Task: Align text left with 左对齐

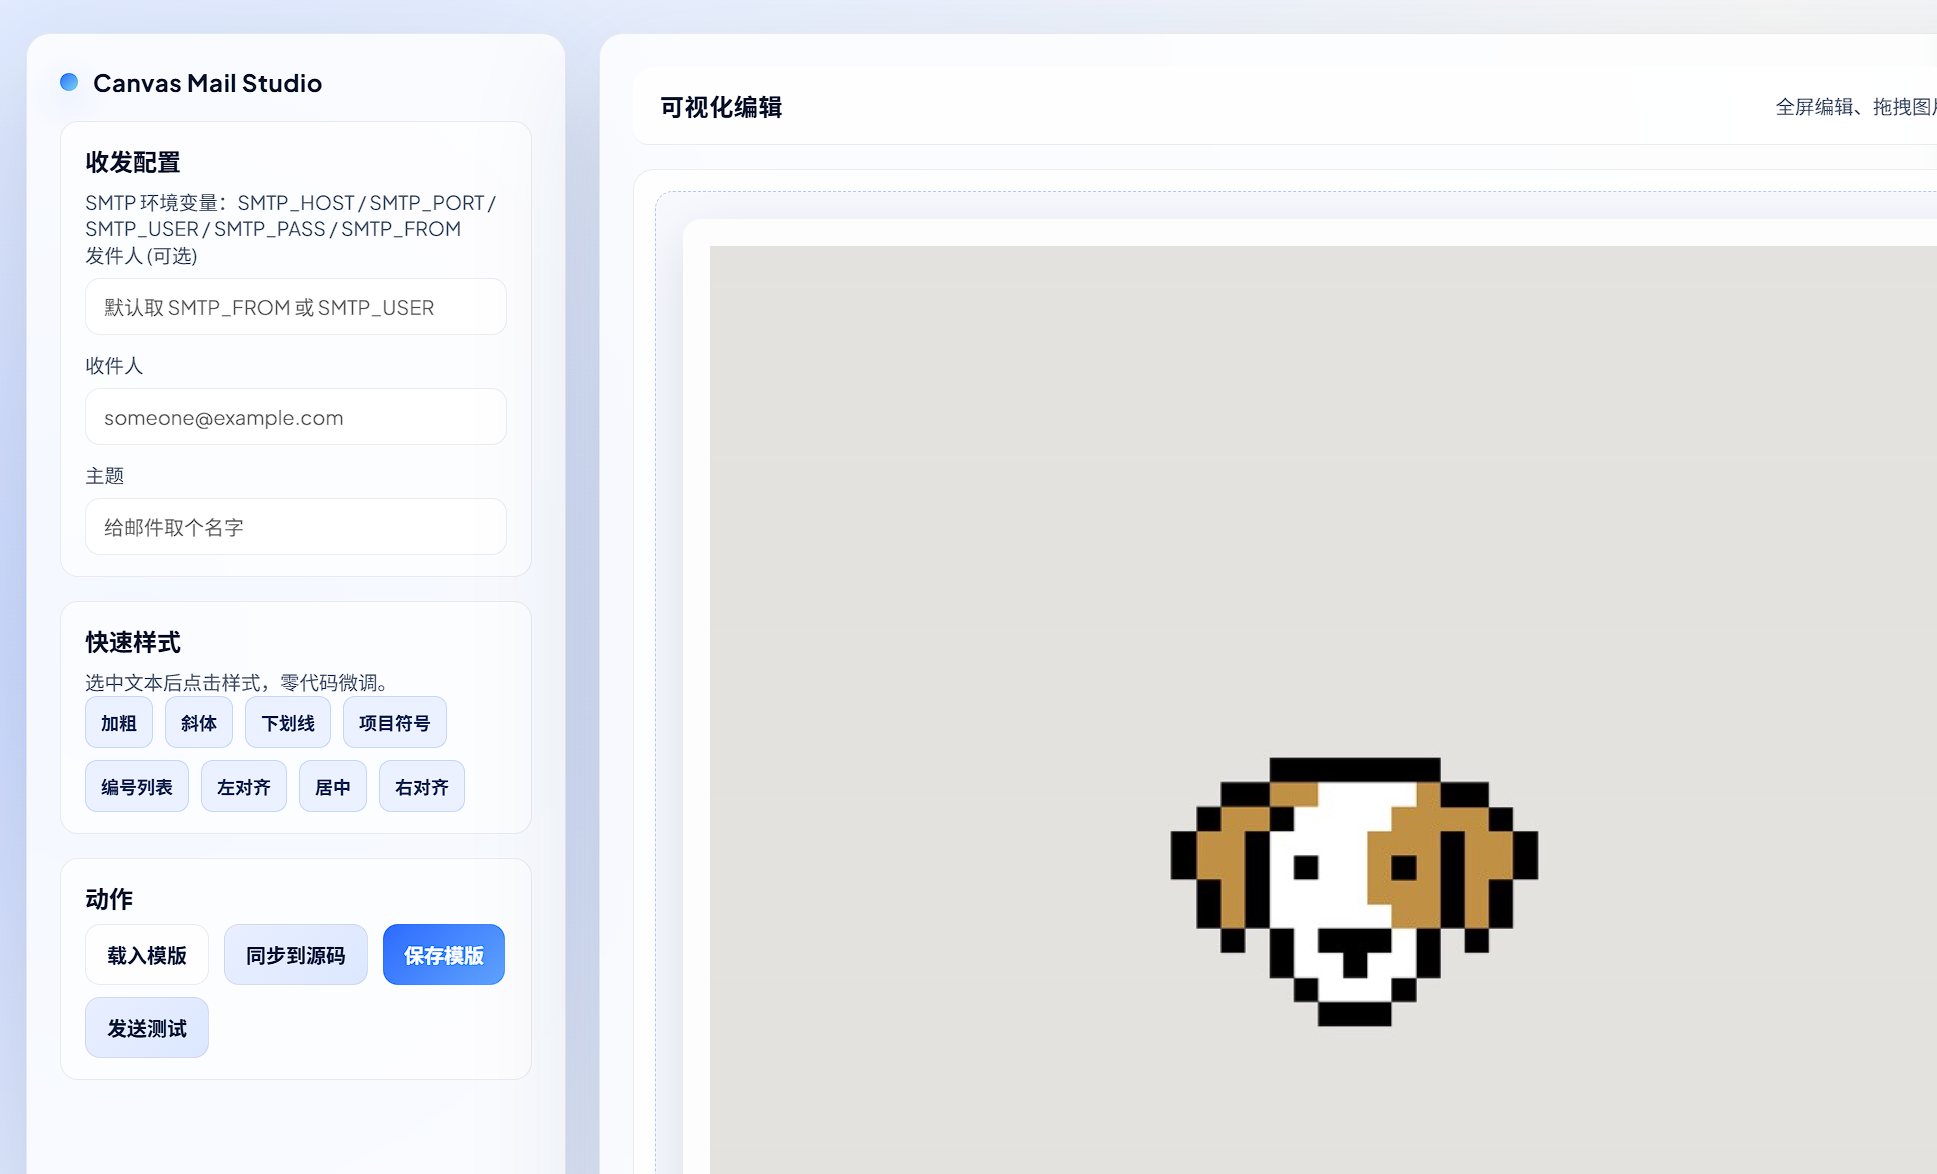Action: click(x=243, y=787)
